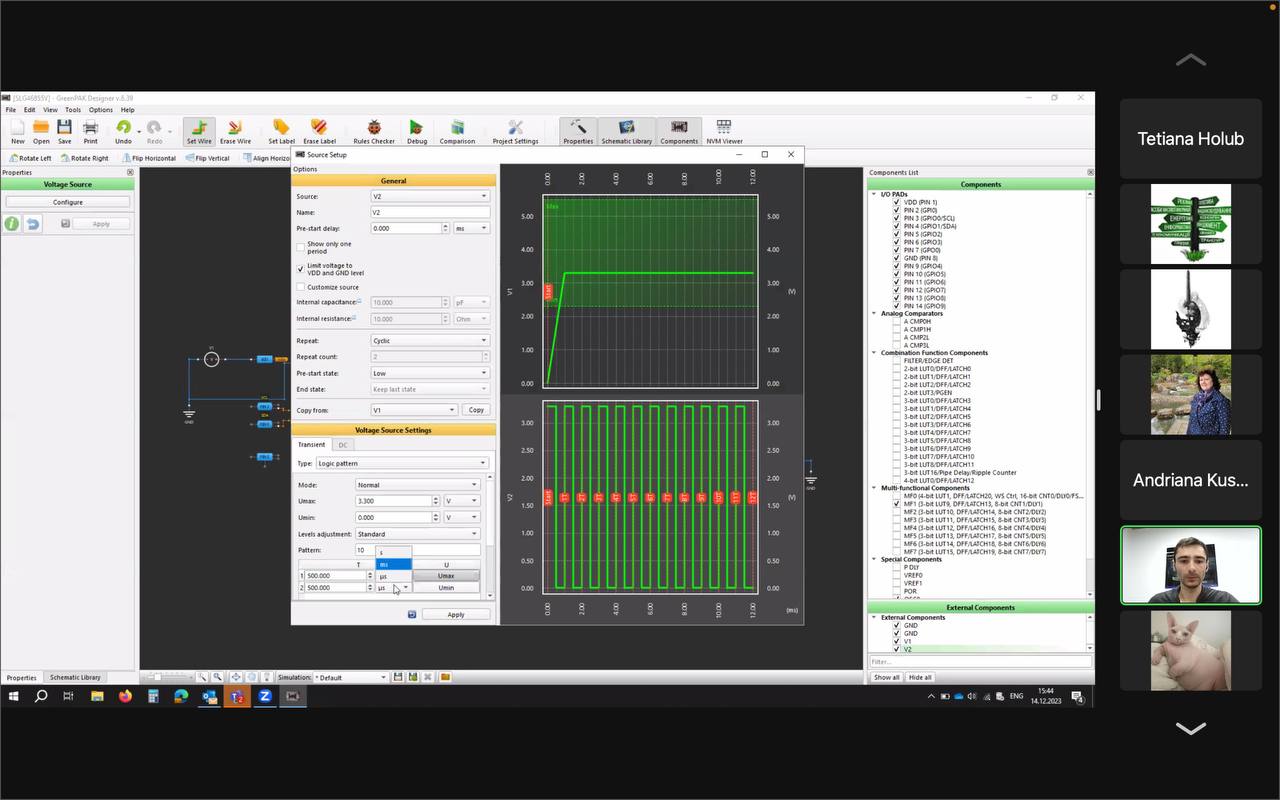Open Zoom from the Windows taskbar
Viewport: 1280px width, 800px height.
point(265,696)
